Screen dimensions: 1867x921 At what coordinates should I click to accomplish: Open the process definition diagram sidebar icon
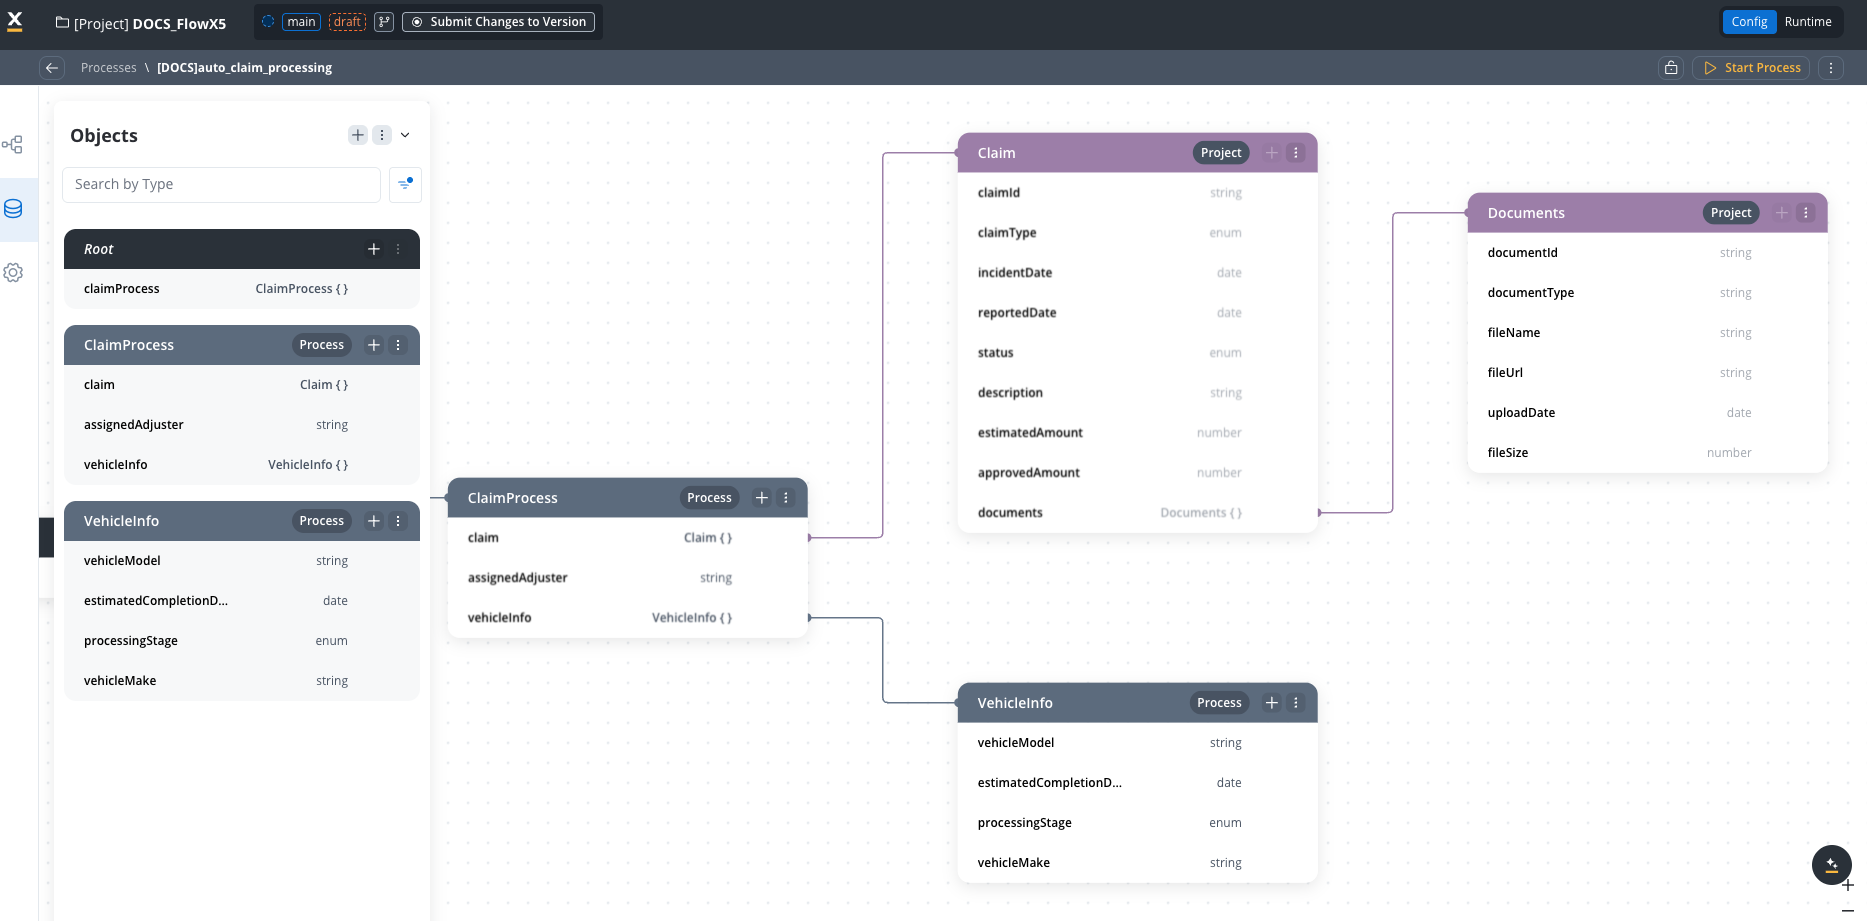13,145
